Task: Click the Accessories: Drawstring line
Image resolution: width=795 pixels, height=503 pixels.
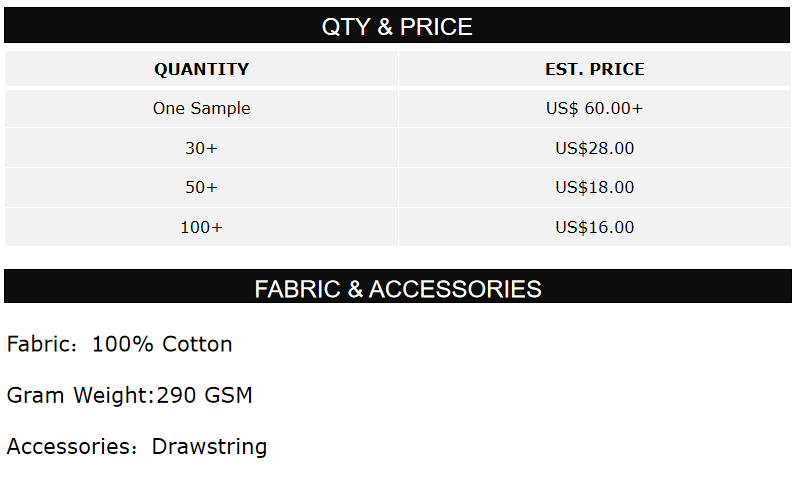Action: click(x=137, y=446)
